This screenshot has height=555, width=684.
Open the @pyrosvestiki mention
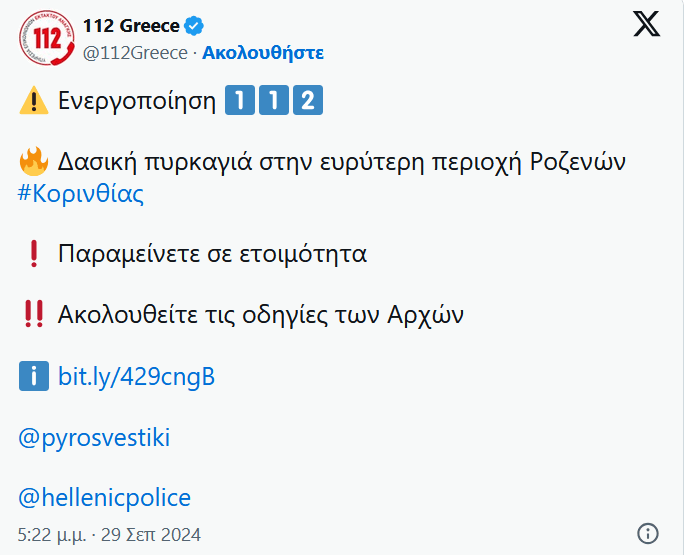94,437
